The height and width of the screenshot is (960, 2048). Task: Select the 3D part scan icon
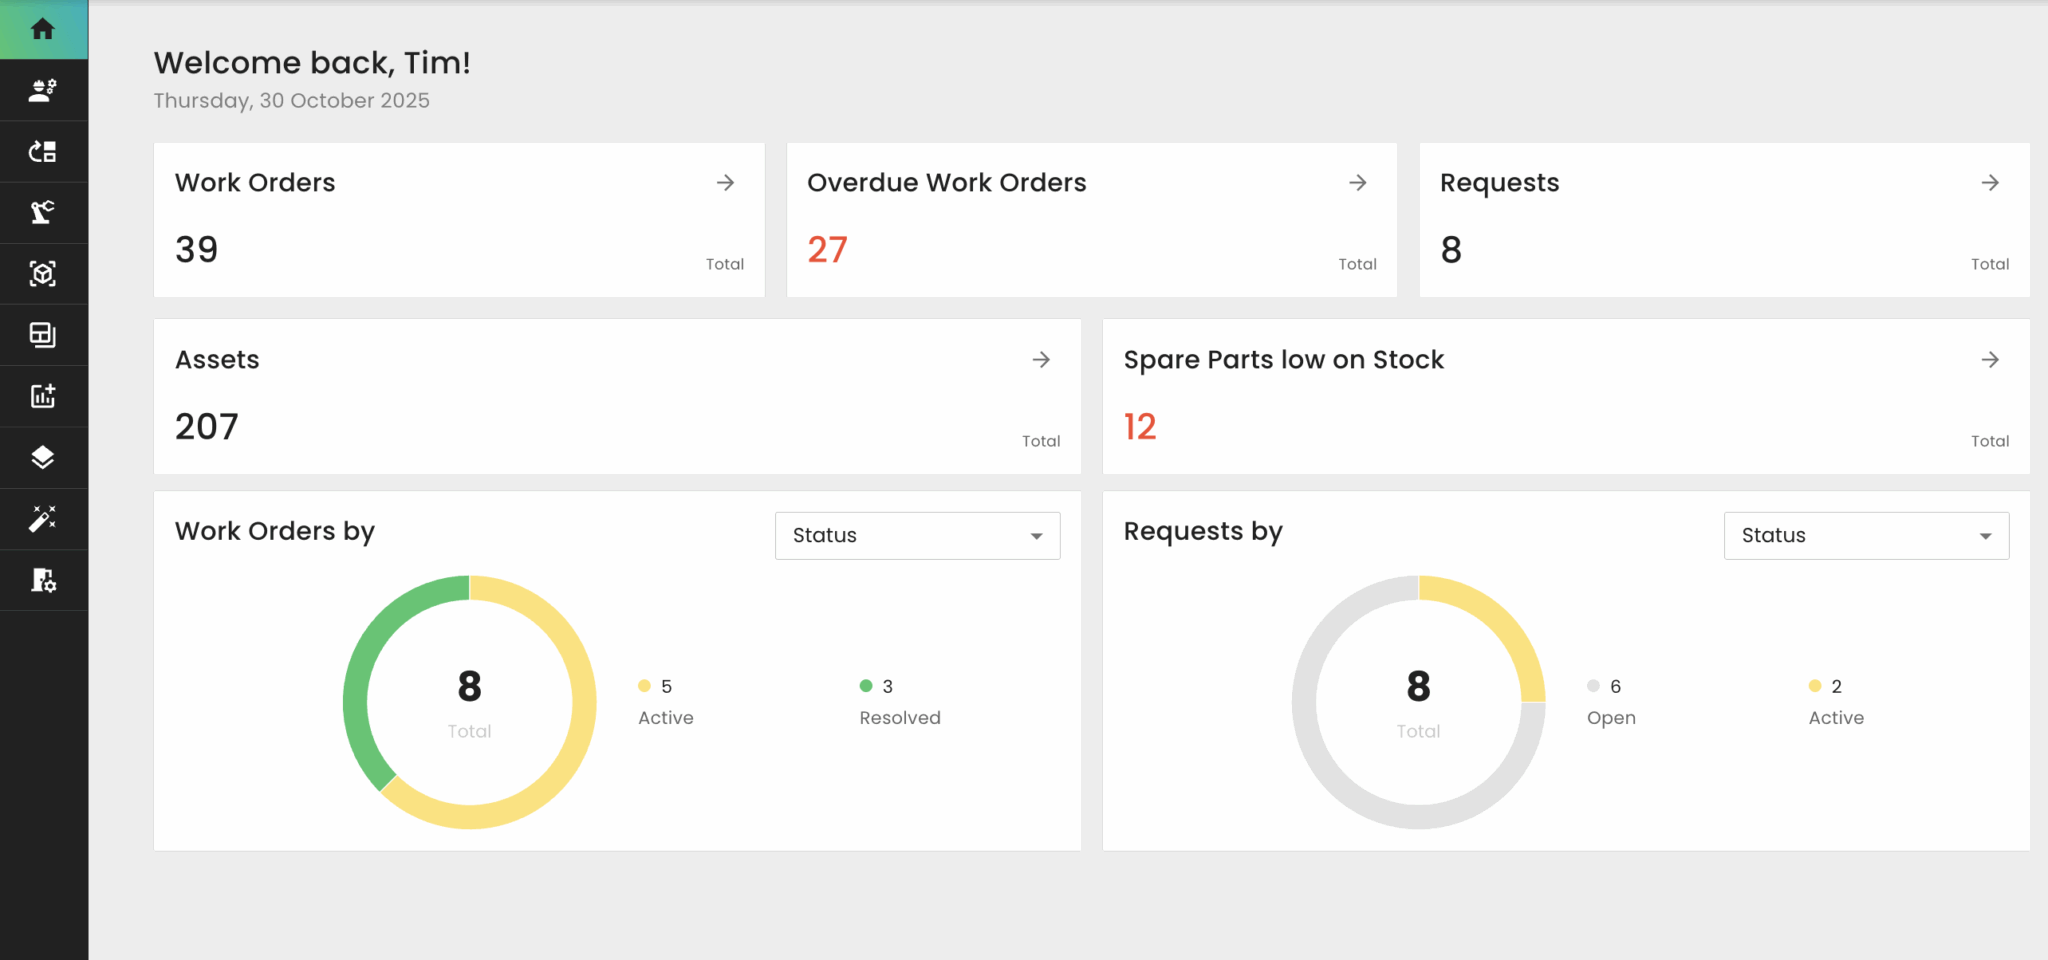[44, 273]
